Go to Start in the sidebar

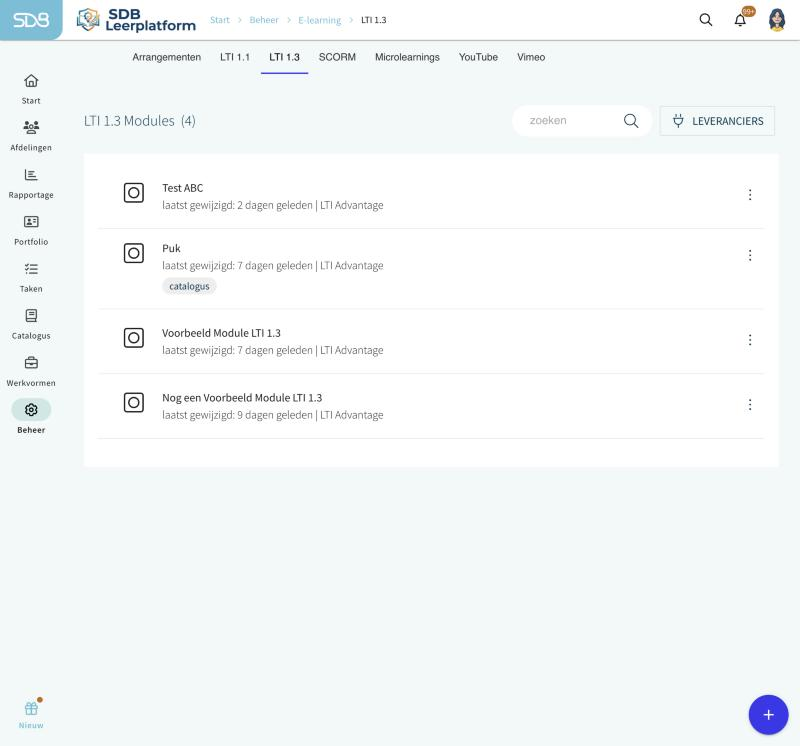(x=31, y=89)
